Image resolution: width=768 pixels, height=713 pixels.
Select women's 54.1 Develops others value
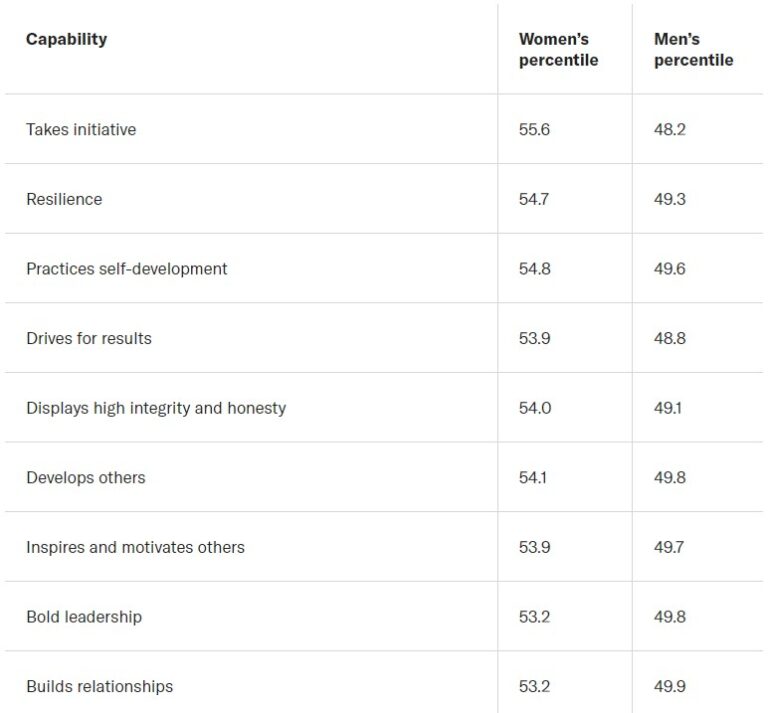point(532,477)
